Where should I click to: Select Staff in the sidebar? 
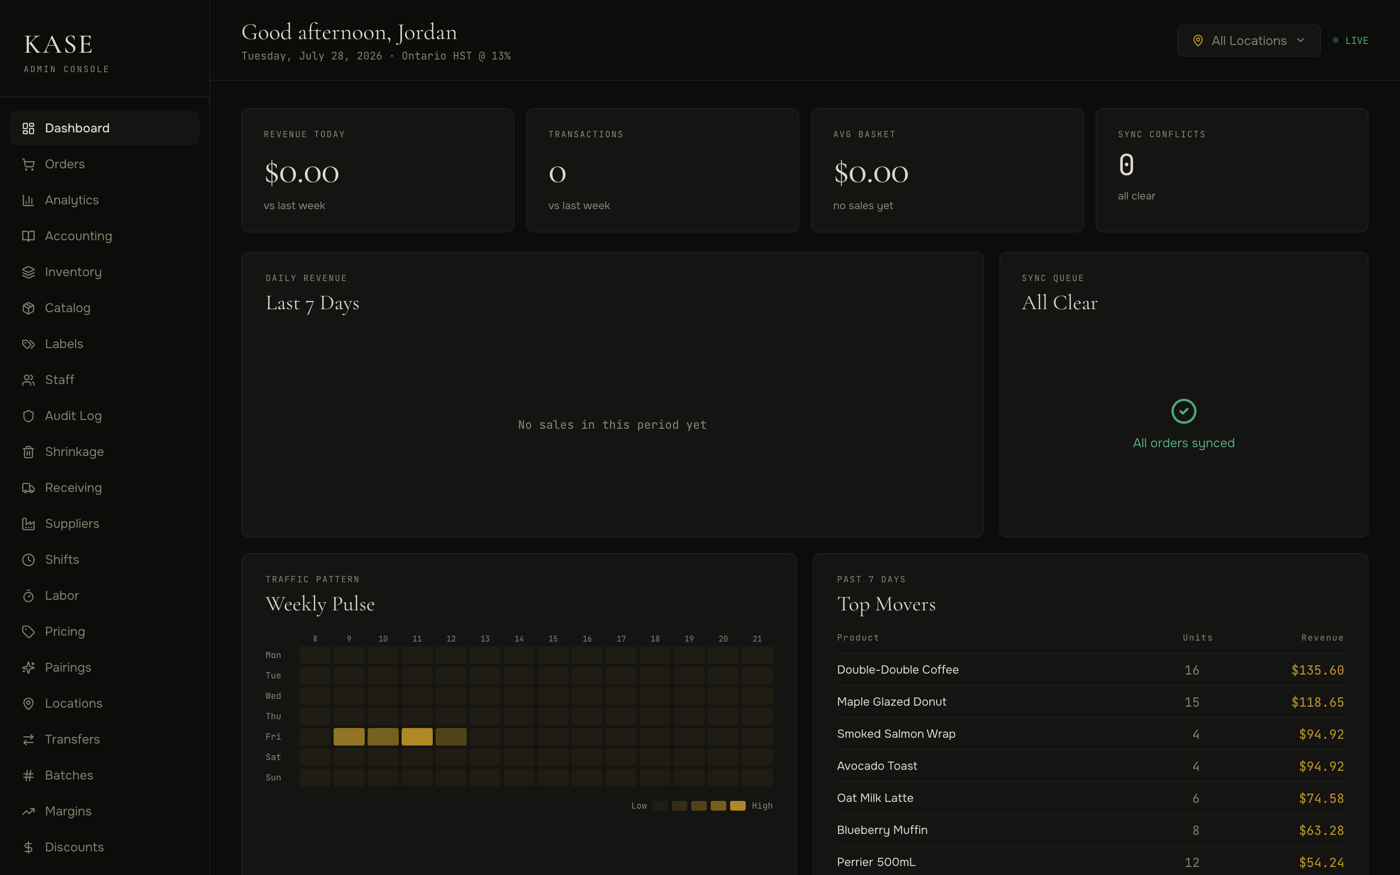tap(105, 380)
